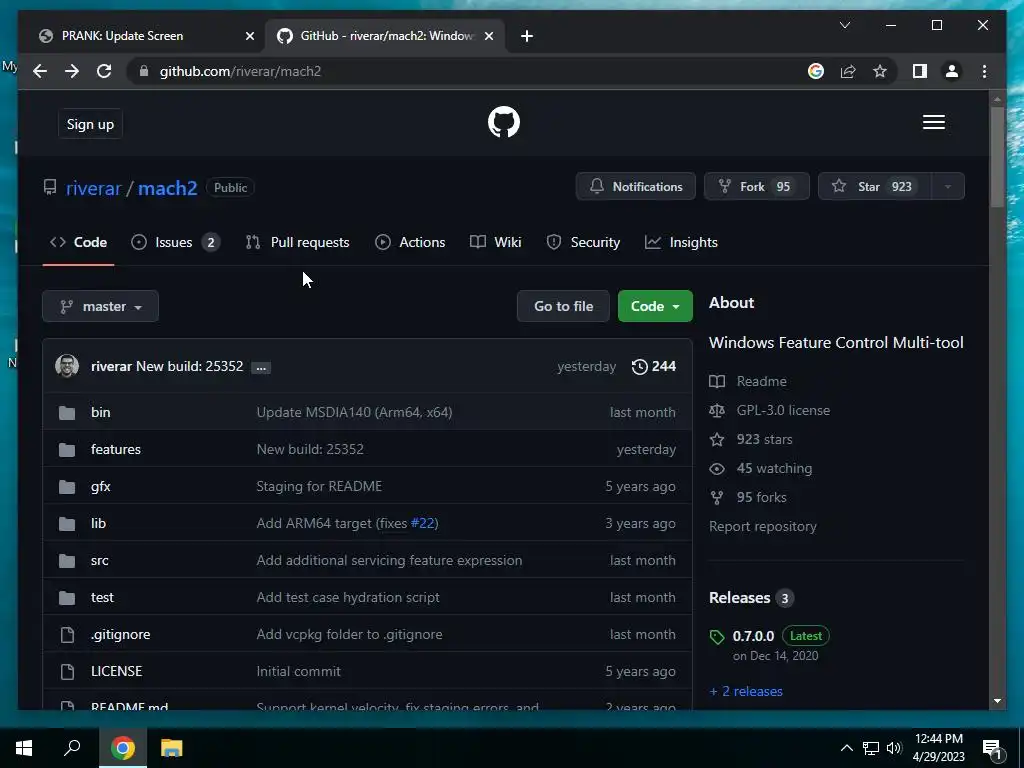Open the Wiki tab
Image resolution: width=1024 pixels, height=768 pixels.
[496, 242]
